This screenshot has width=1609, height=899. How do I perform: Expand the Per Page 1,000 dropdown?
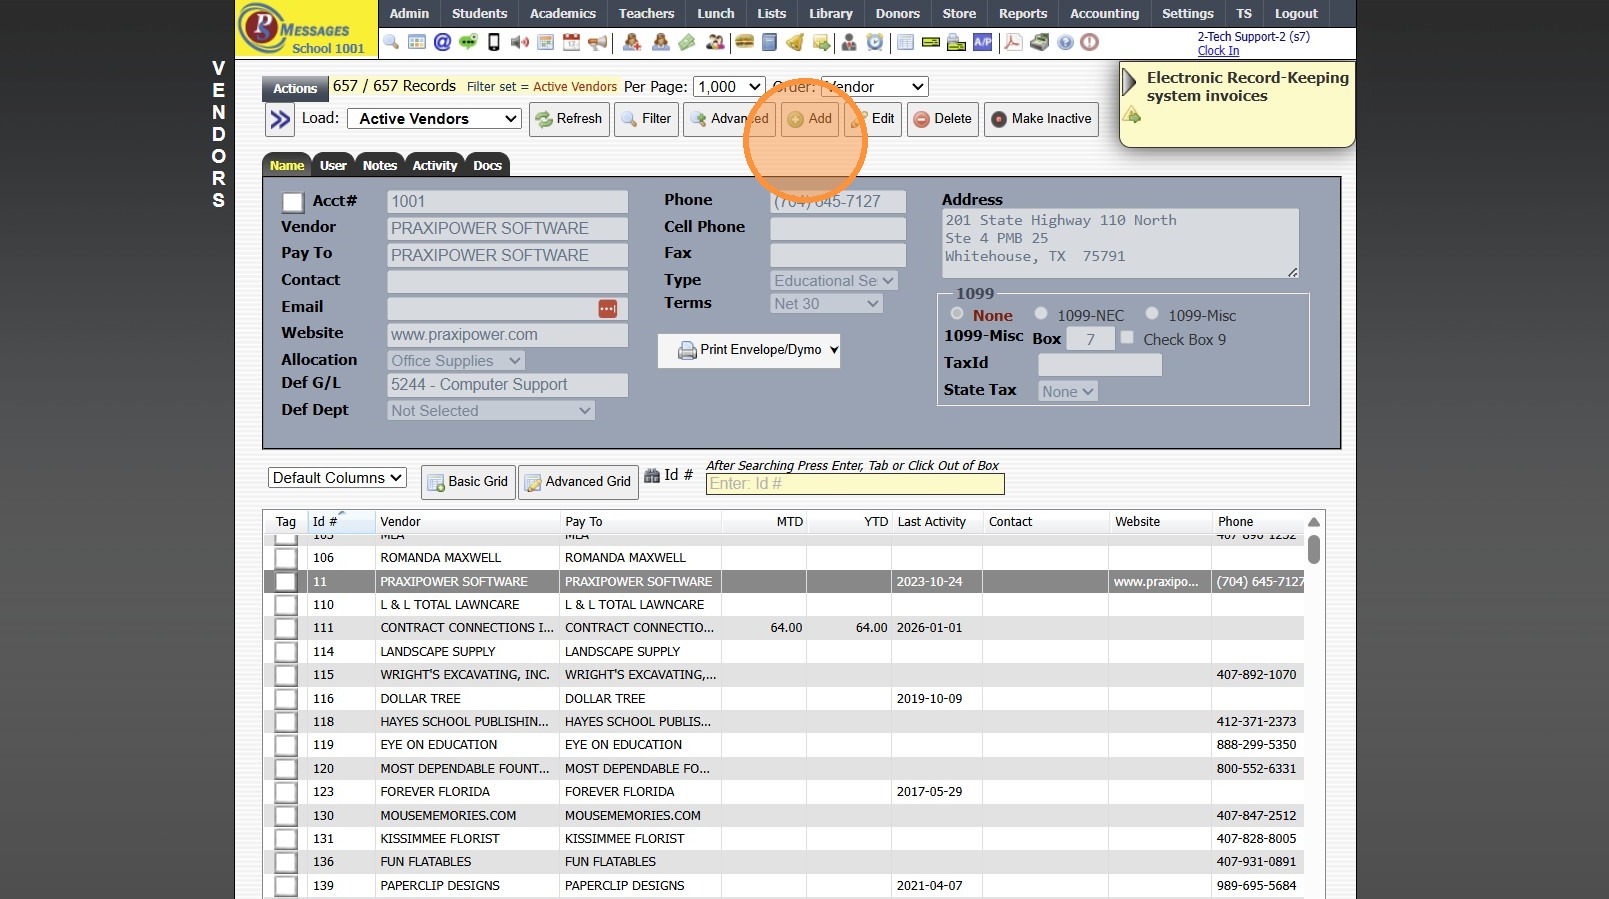coord(729,87)
